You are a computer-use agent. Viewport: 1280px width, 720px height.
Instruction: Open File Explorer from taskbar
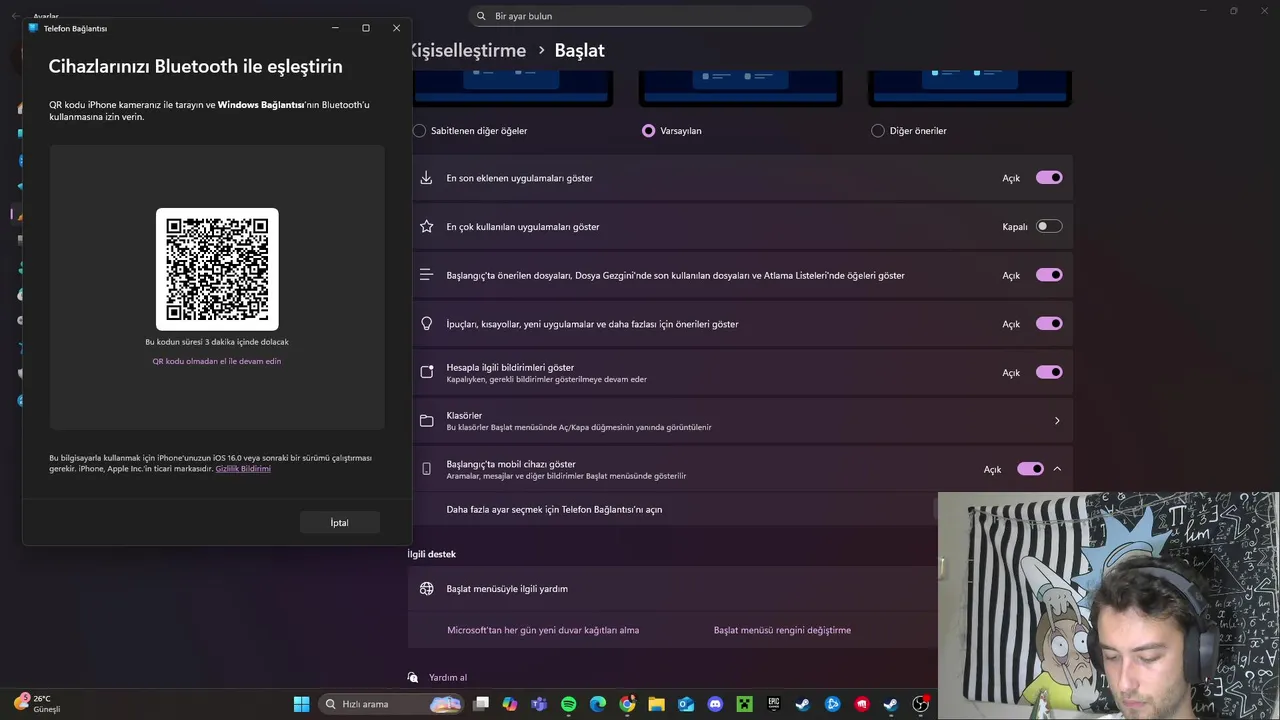pyautogui.click(x=656, y=704)
